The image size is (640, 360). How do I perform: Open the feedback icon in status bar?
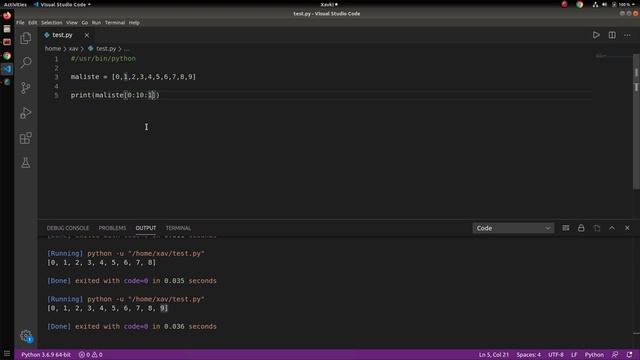(x=615, y=355)
